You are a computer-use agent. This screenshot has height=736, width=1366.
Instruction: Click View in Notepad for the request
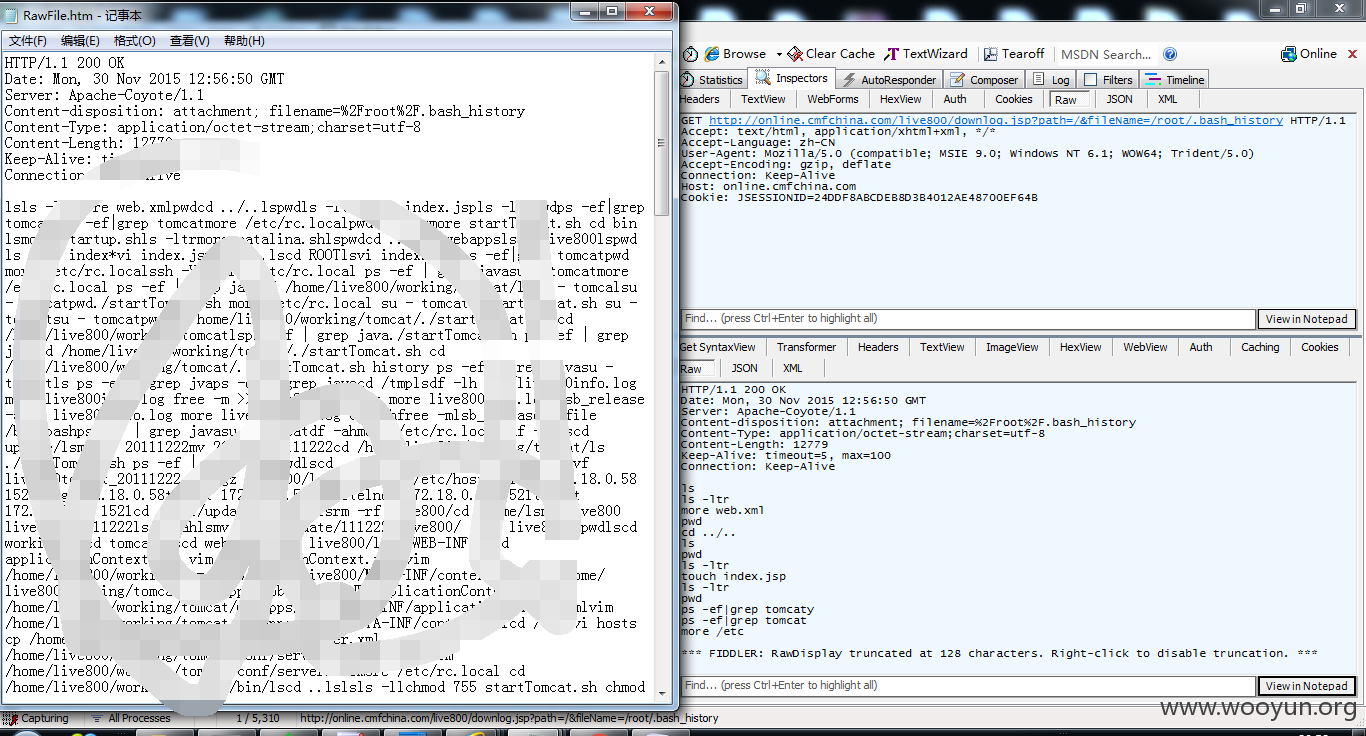(x=1306, y=319)
